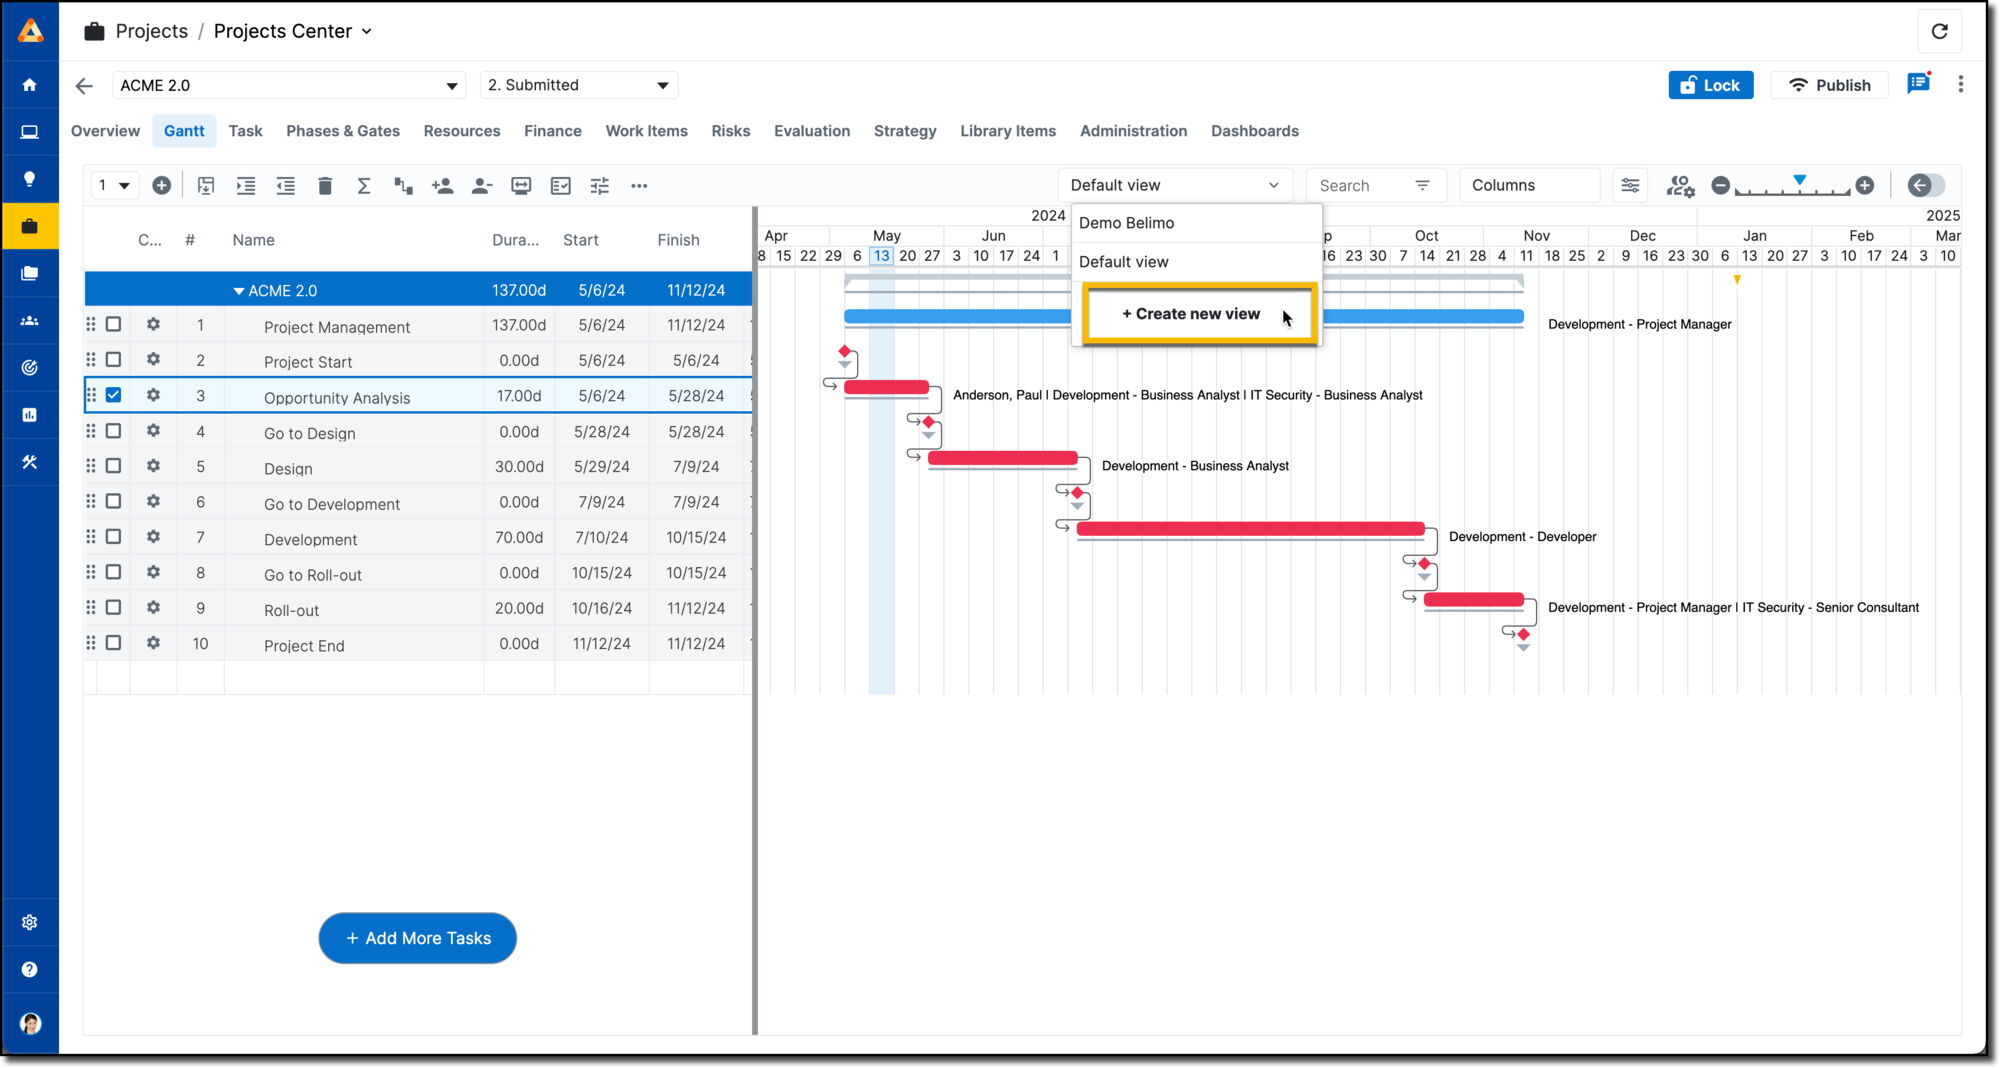
Task: Toggle the panel switch at toolbar right
Action: tap(1925, 185)
